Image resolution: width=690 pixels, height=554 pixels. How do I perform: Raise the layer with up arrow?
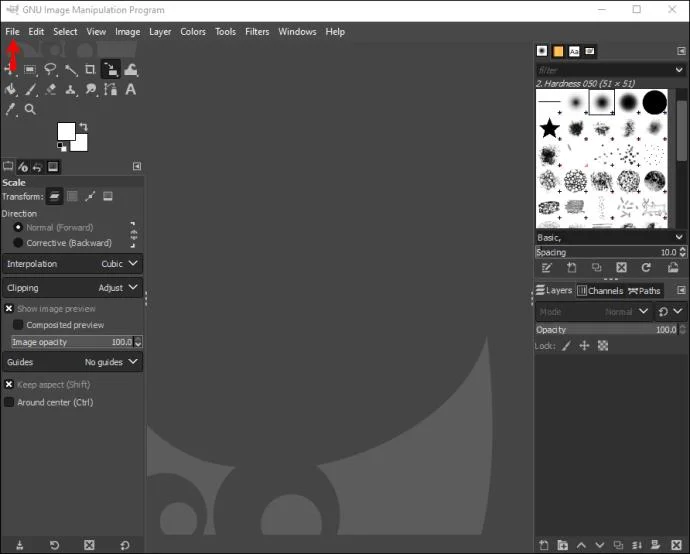coord(581,545)
